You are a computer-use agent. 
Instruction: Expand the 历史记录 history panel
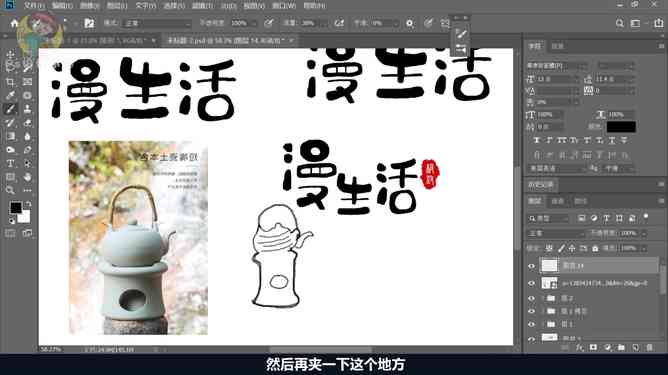[x=540, y=185]
